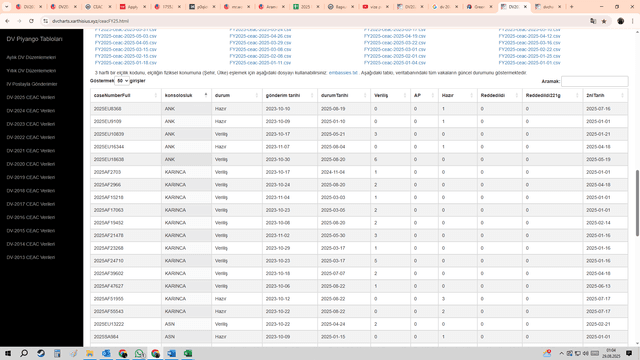This screenshot has height=360, width=640.
Task: Sort table by gönderim tarihi column
Action: (x=290, y=95)
